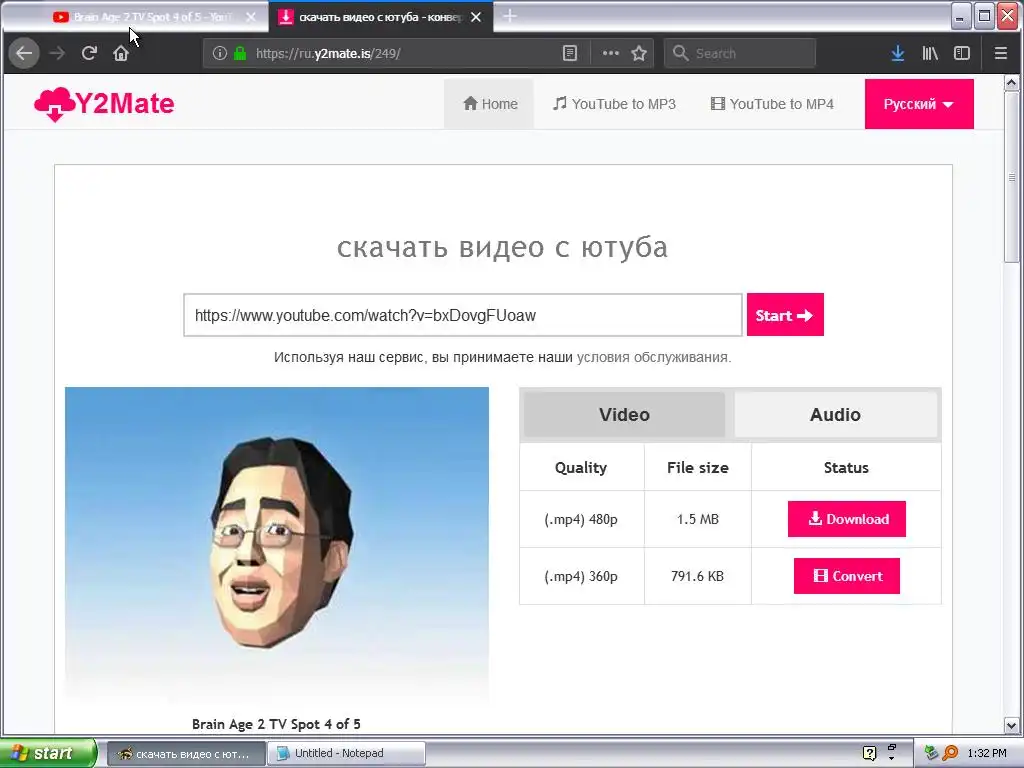Click the 791.6 KB file size cell
The height and width of the screenshot is (768, 1024).
pos(697,576)
